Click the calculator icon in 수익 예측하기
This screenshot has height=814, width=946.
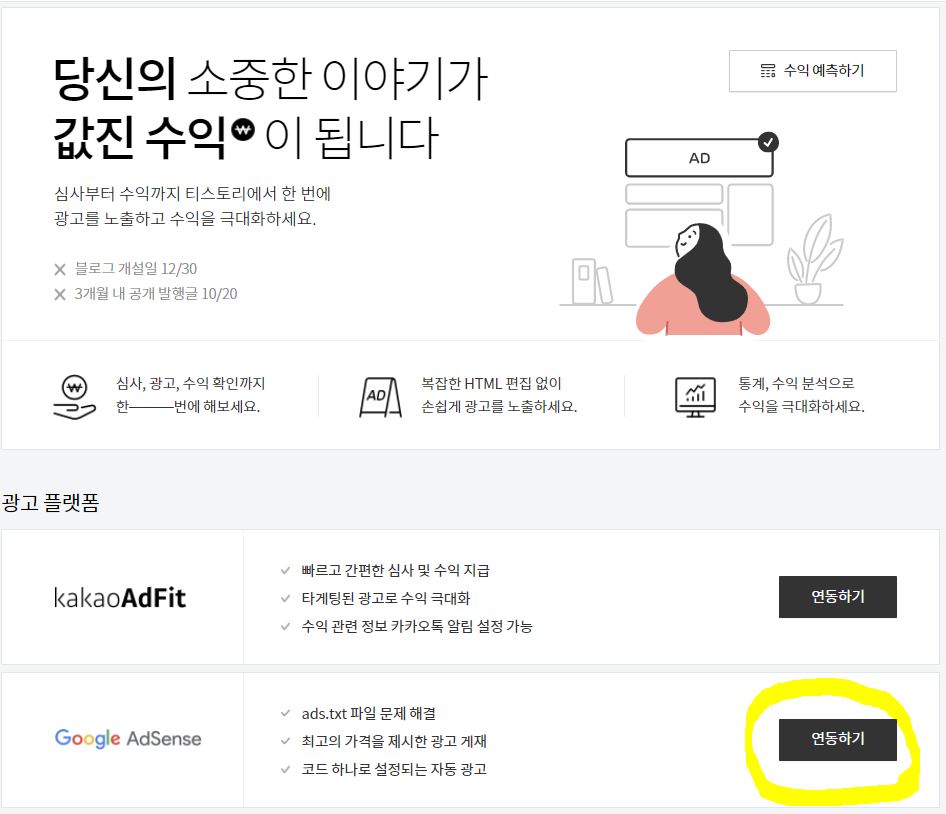click(x=767, y=71)
